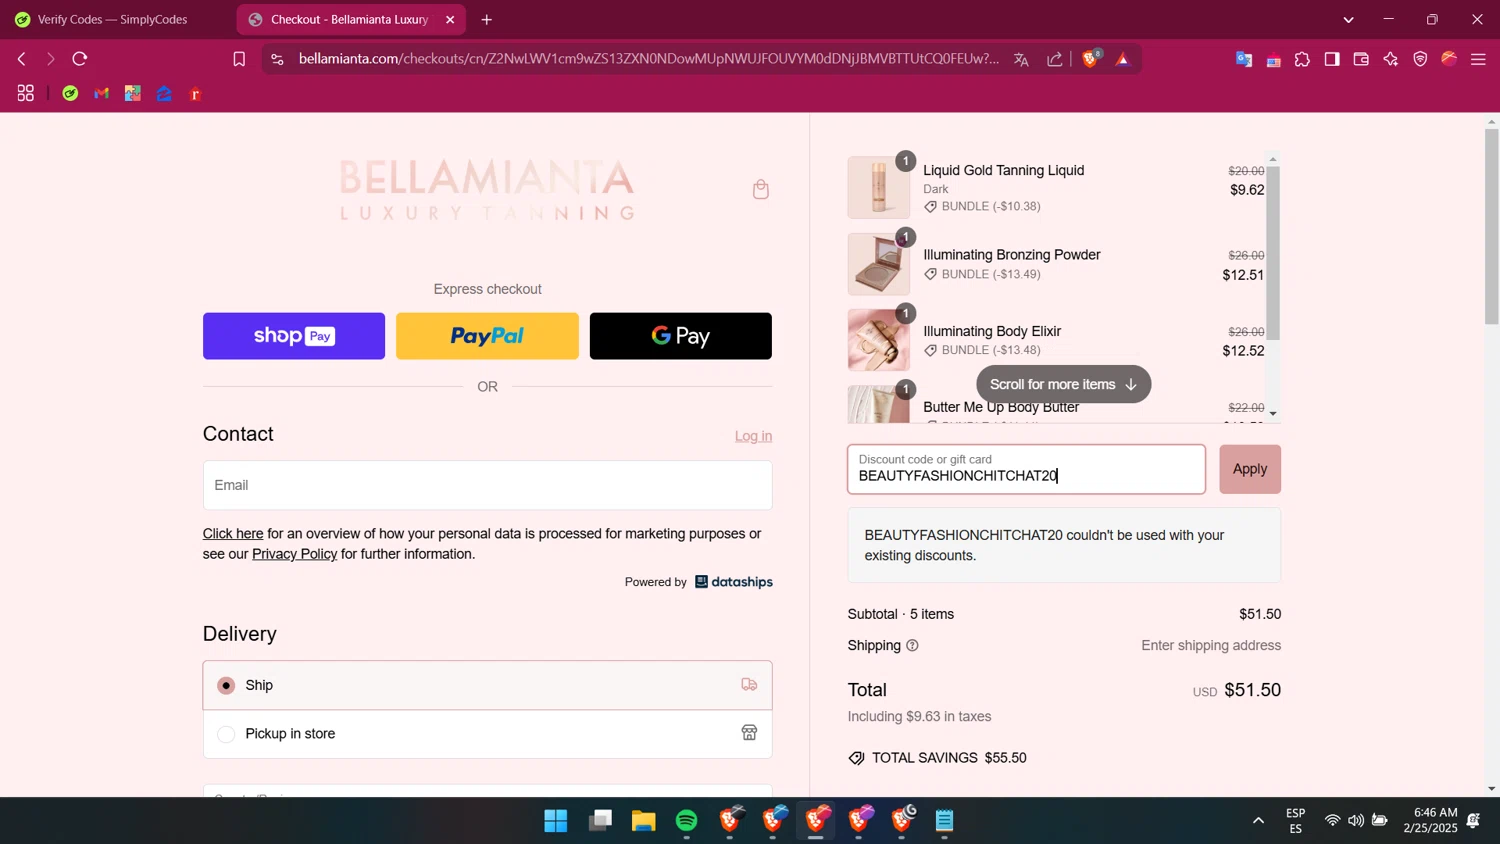Toggle the browser sidebar panel
The height and width of the screenshot is (844, 1500).
click(1332, 59)
